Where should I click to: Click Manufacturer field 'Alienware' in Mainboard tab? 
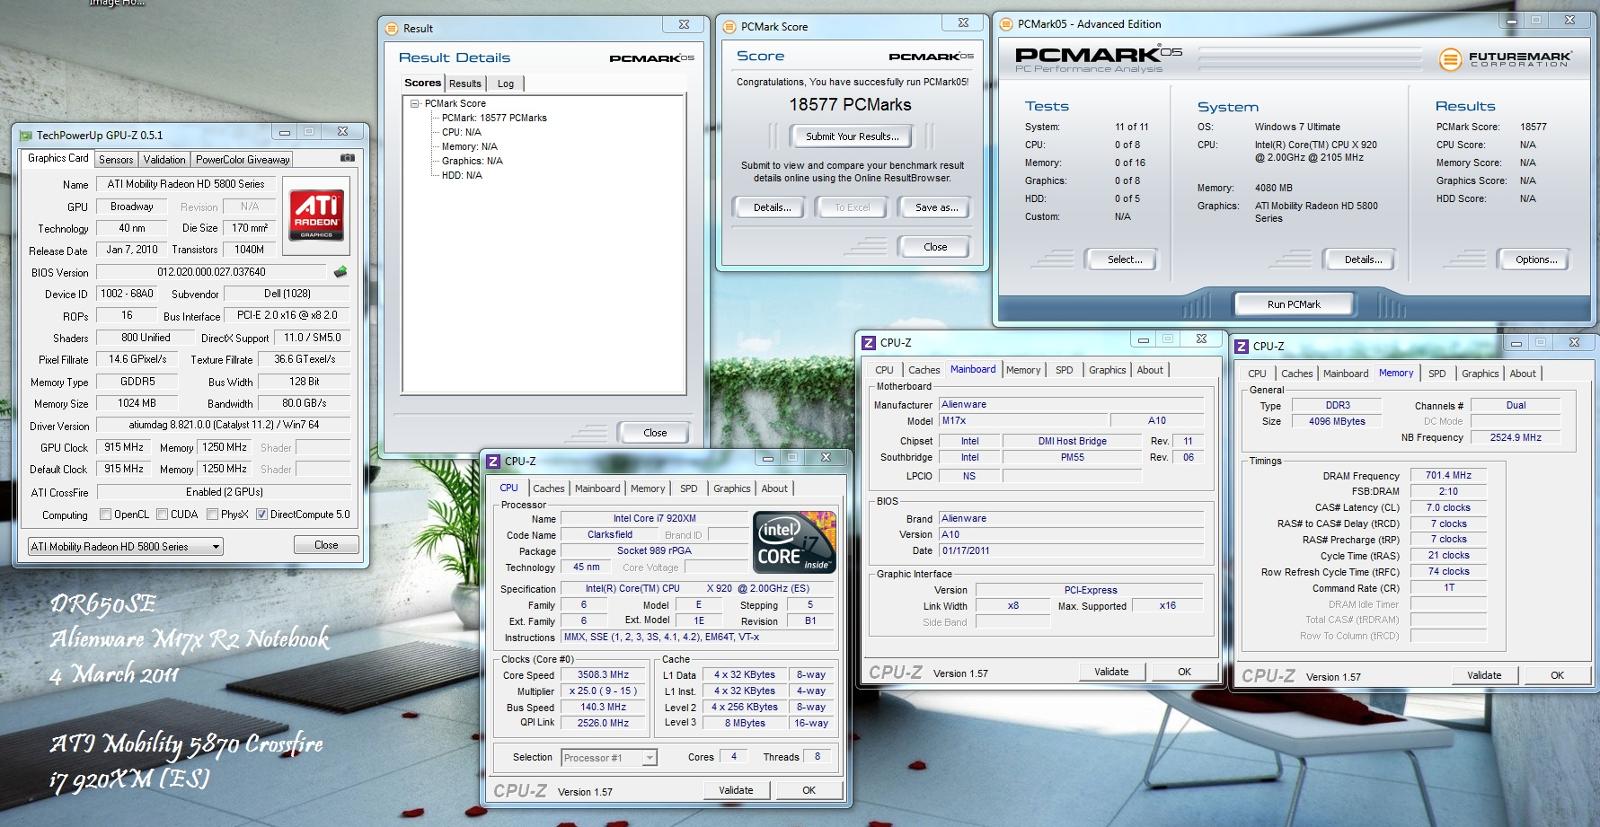click(x=1071, y=405)
